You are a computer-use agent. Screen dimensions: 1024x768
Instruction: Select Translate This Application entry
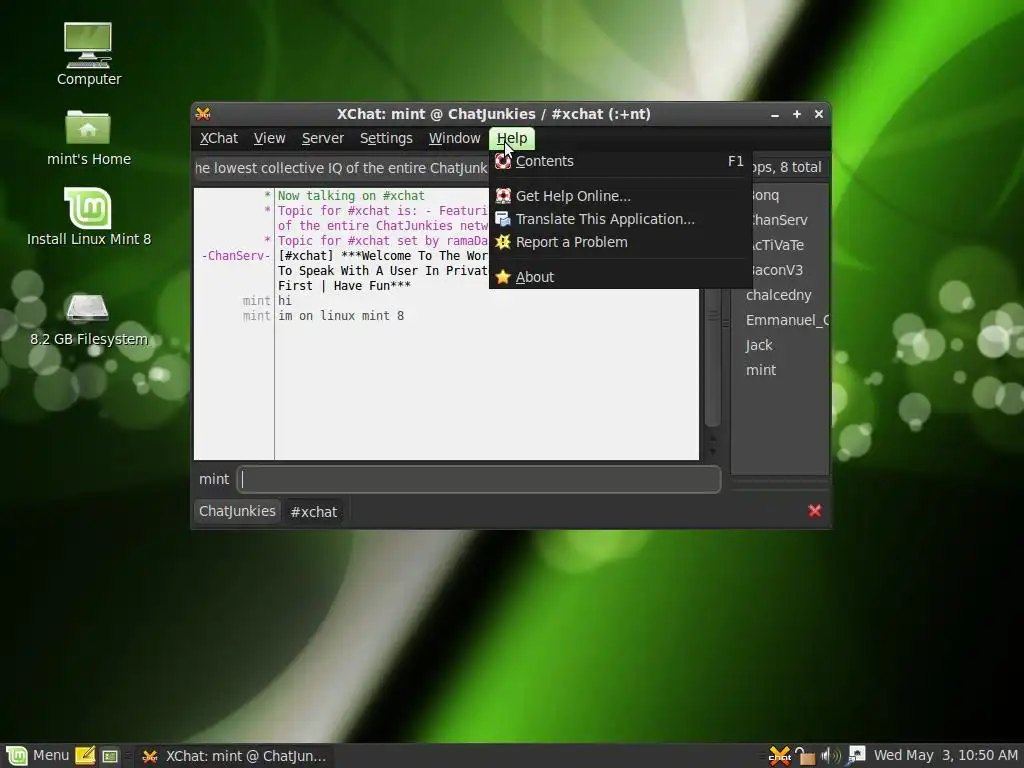click(620, 219)
